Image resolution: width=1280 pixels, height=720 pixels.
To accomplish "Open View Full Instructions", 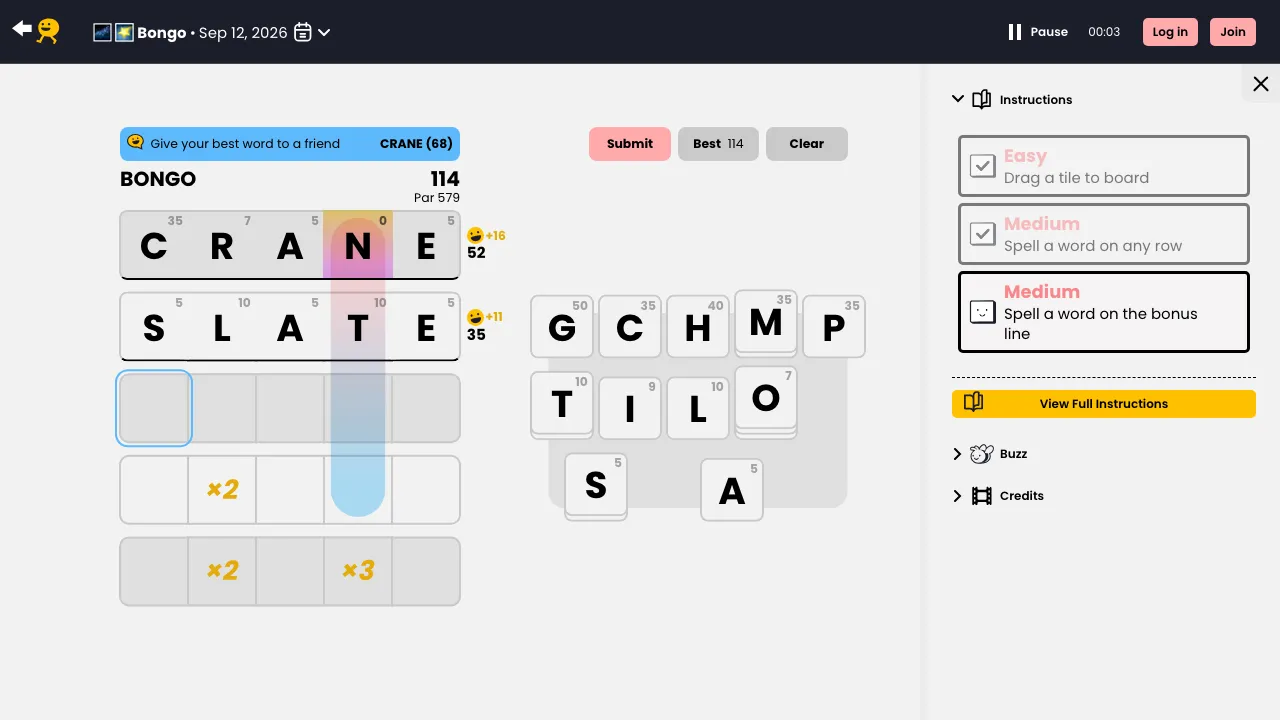I will tap(1104, 404).
